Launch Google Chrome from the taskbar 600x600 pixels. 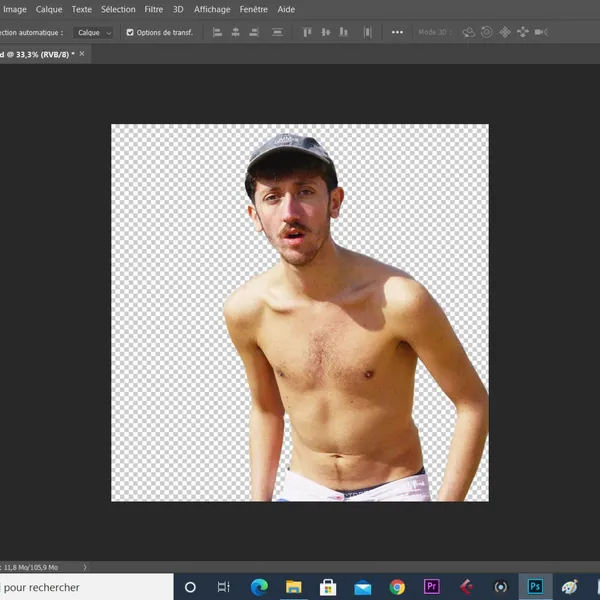[397, 587]
